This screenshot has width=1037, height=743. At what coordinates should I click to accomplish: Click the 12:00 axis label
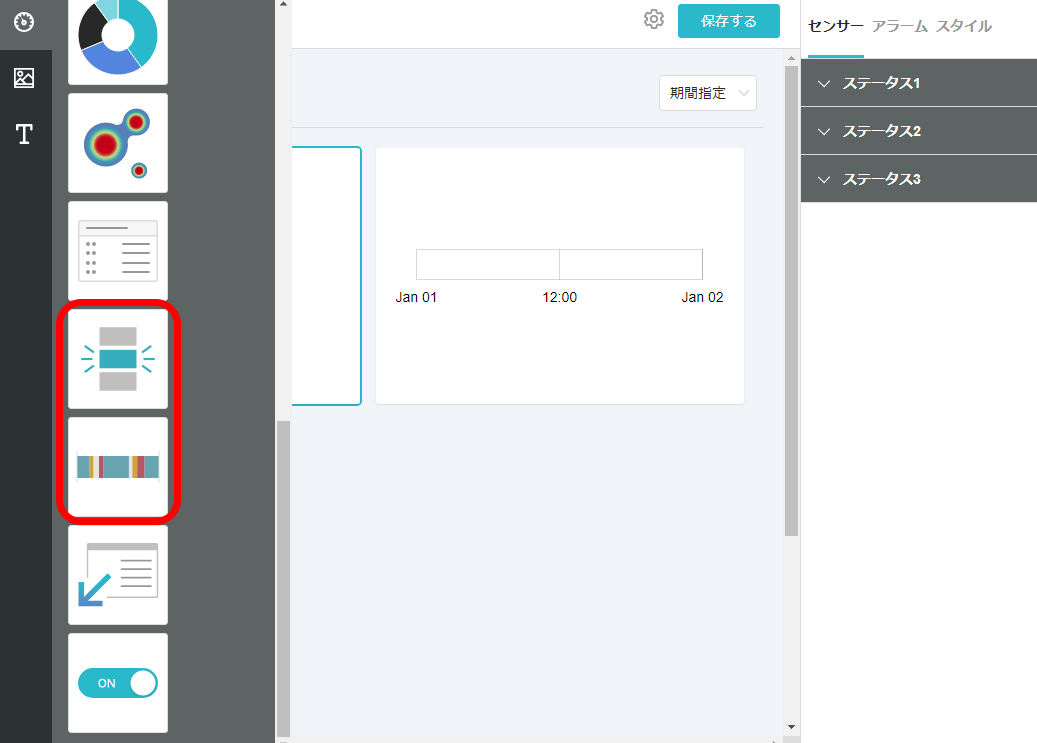pyautogui.click(x=560, y=298)
